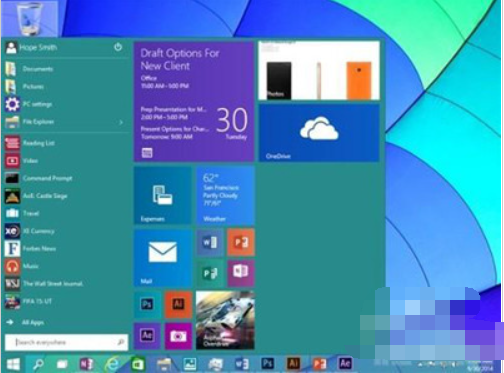
Task: Launch Word from the small Start tile
Action: point(210,243)
